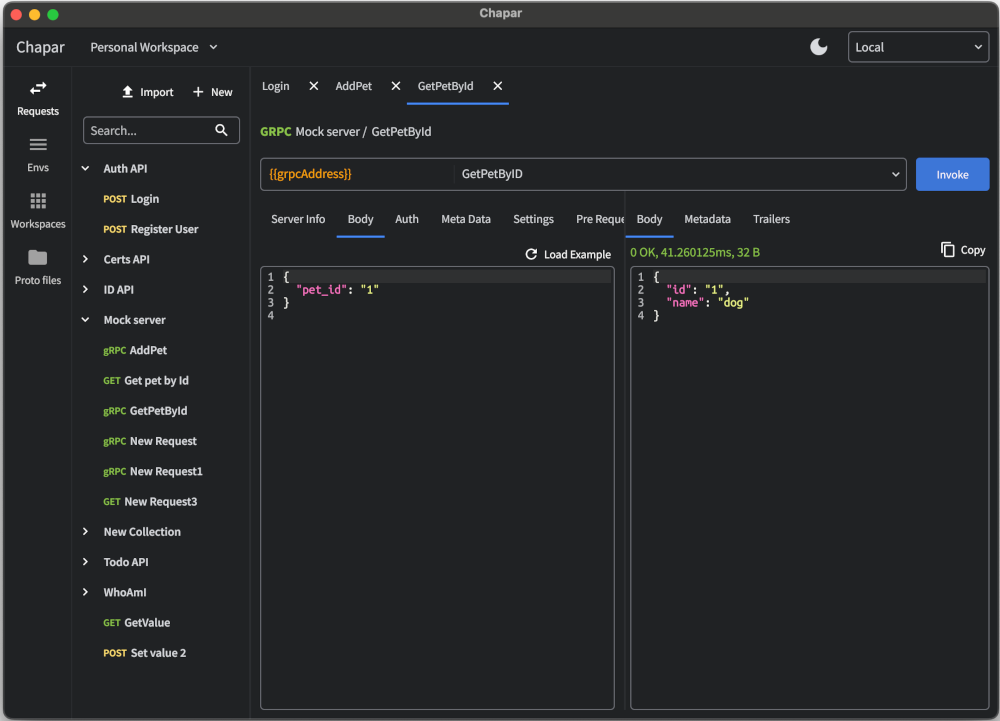Open the GET Get pet by Id request
The width and height of the screenshot is (1000, 721).
[x=146, y=381]
